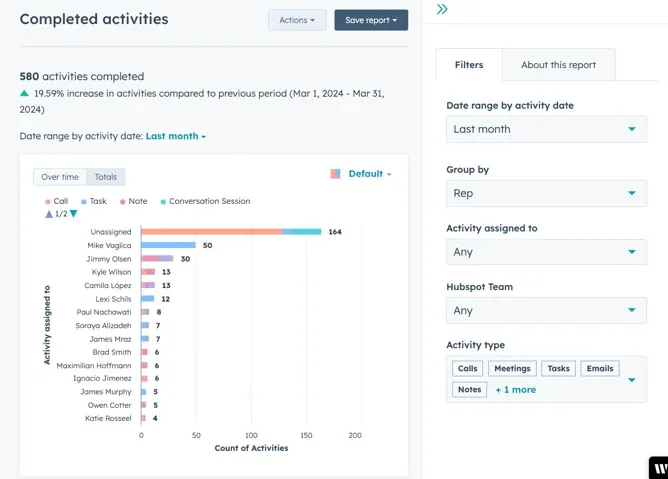Viewport: 668px width, 479px height.
Task: Select the Totals chart view
Action: coord(106,177)
